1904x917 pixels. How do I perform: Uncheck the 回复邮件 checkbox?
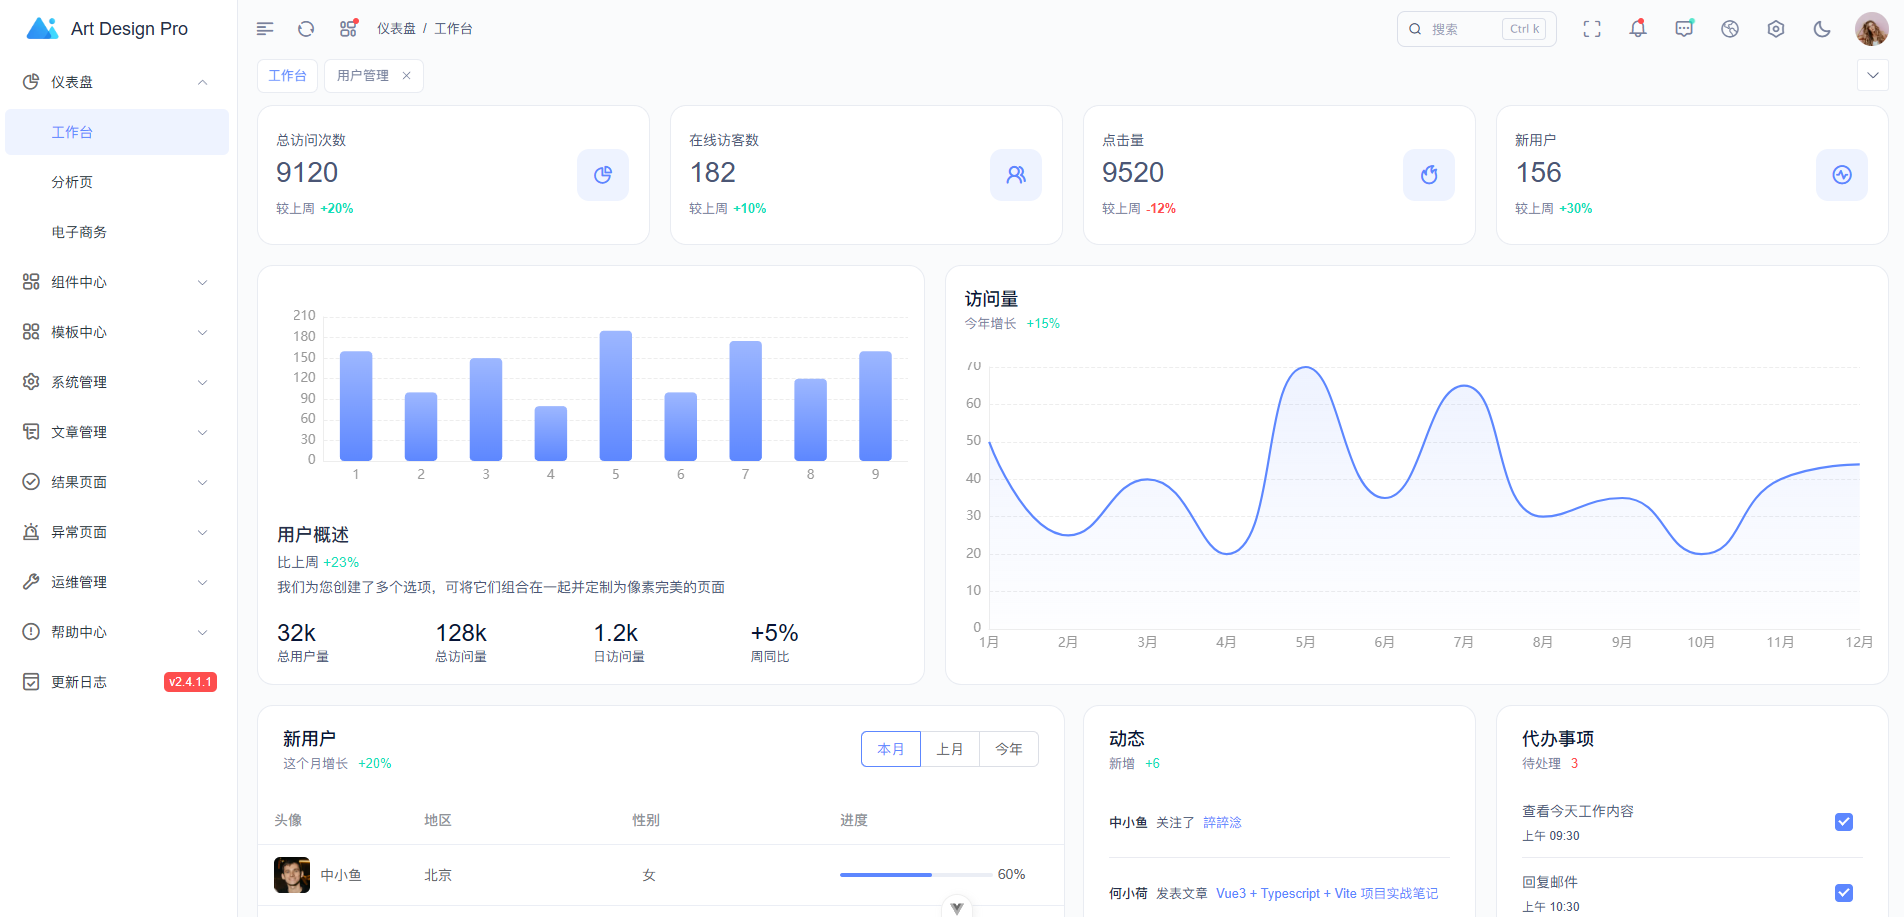point(1844,893)
